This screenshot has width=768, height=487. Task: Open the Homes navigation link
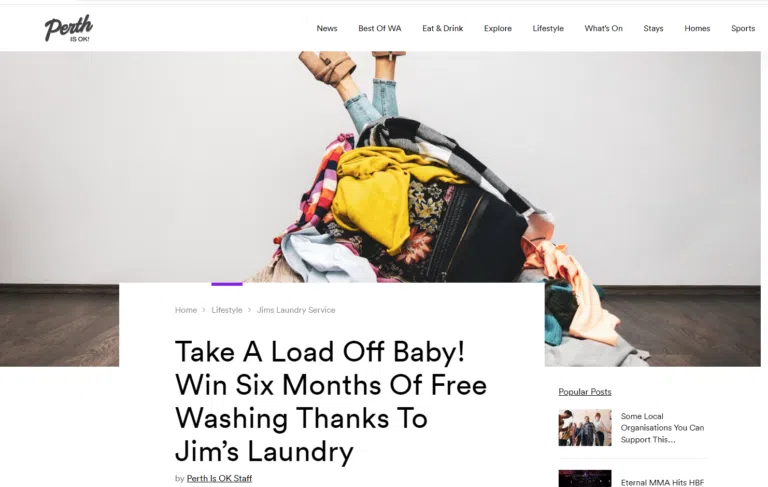click(x=697, y=28)
